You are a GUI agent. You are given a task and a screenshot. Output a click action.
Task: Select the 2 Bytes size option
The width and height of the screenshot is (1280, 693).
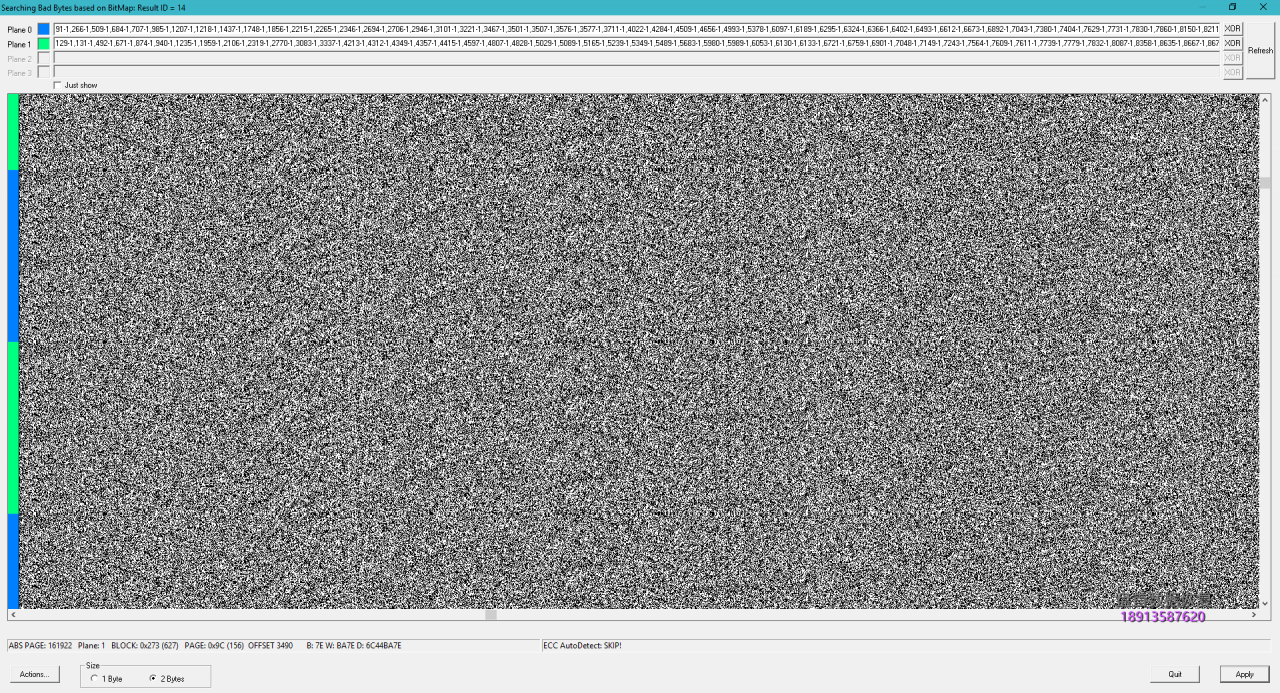point(154,679)
